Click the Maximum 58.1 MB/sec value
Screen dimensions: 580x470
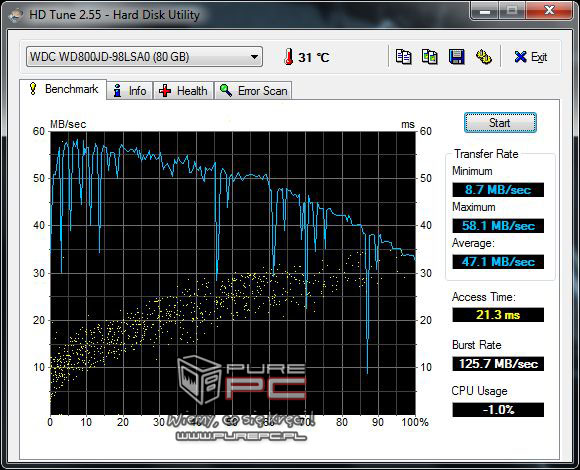pos(498,226)
